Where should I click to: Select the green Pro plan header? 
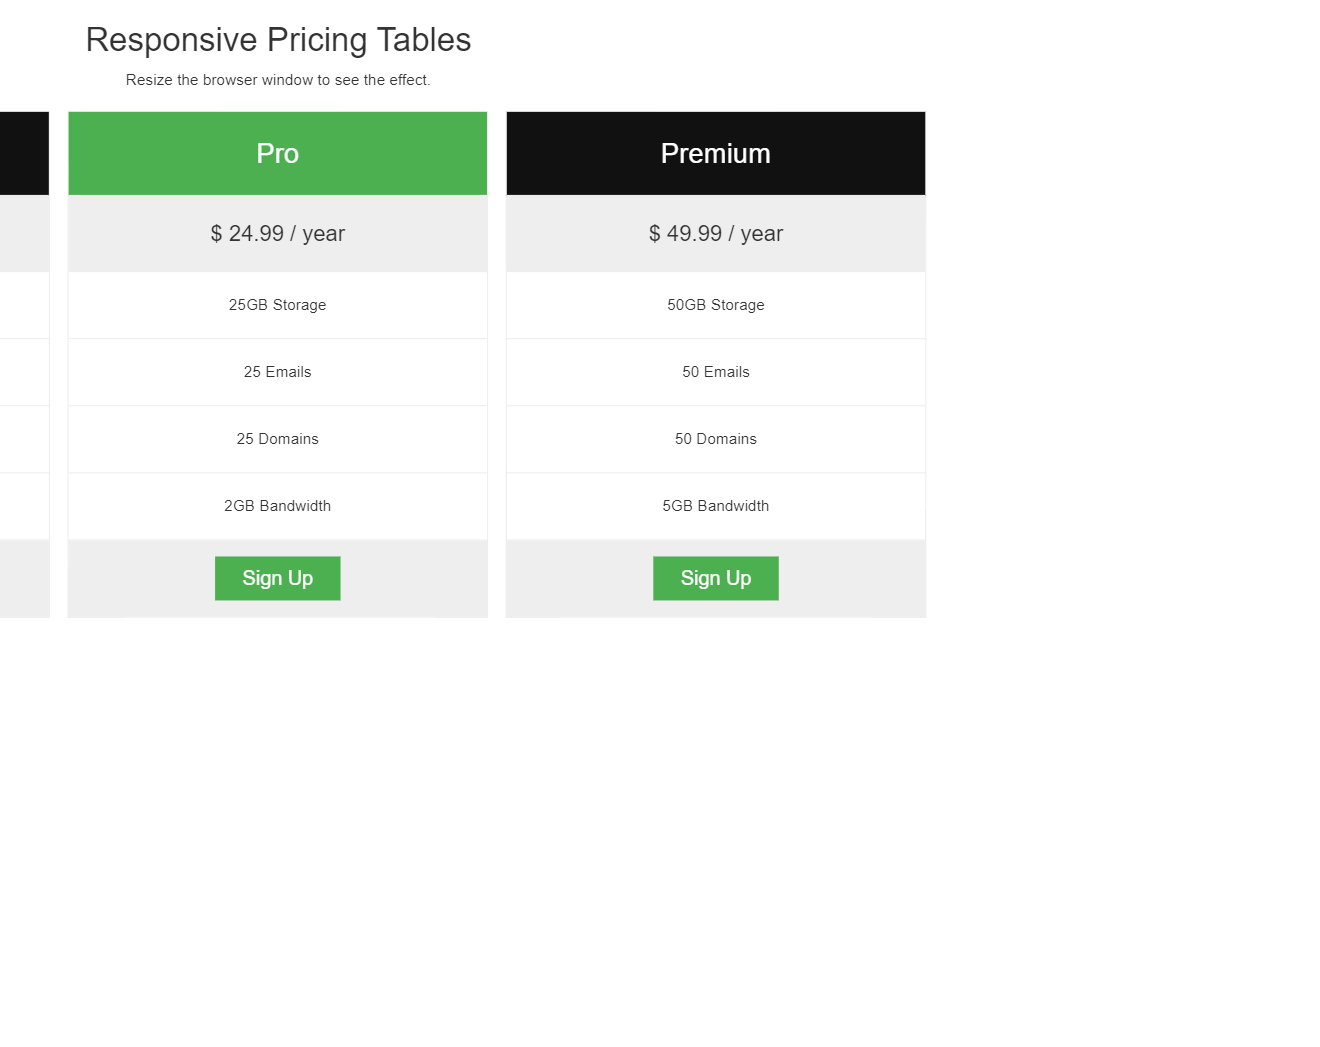coord(277,153)
